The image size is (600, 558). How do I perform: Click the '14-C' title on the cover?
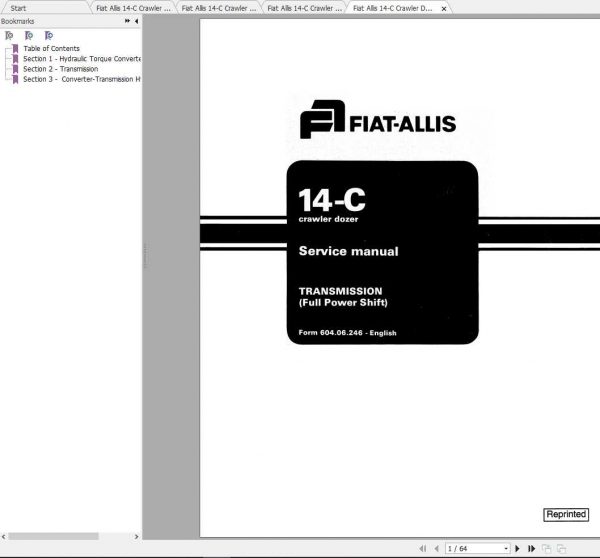(332, 200)
